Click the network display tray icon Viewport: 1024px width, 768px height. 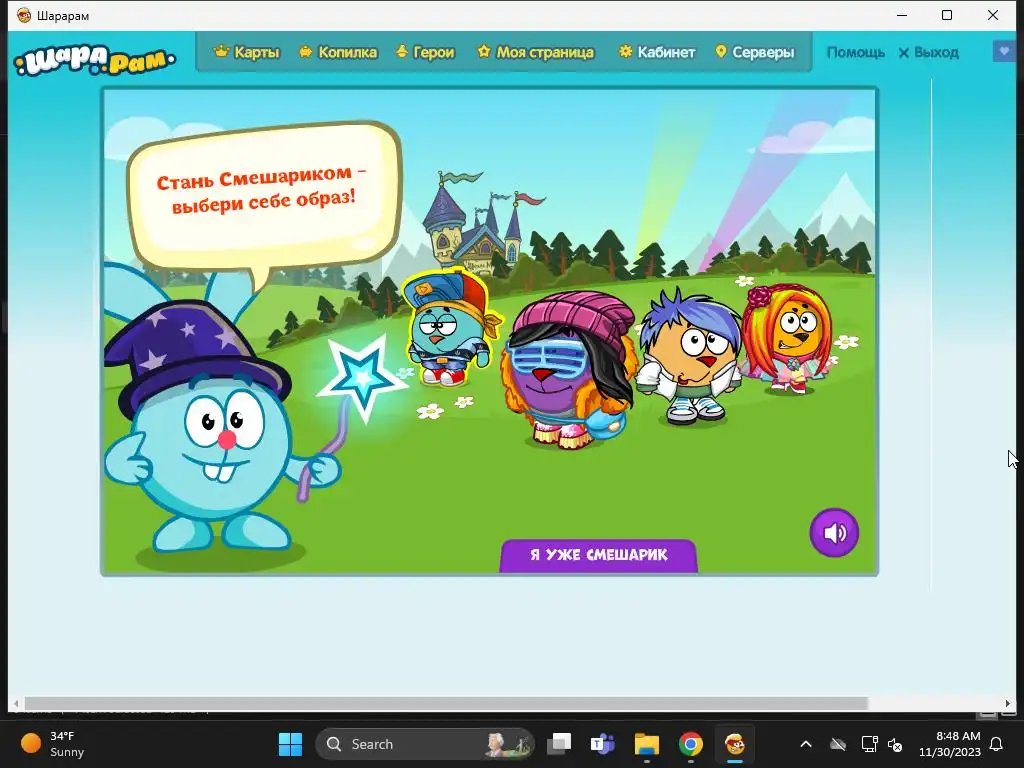coord(869,744)
